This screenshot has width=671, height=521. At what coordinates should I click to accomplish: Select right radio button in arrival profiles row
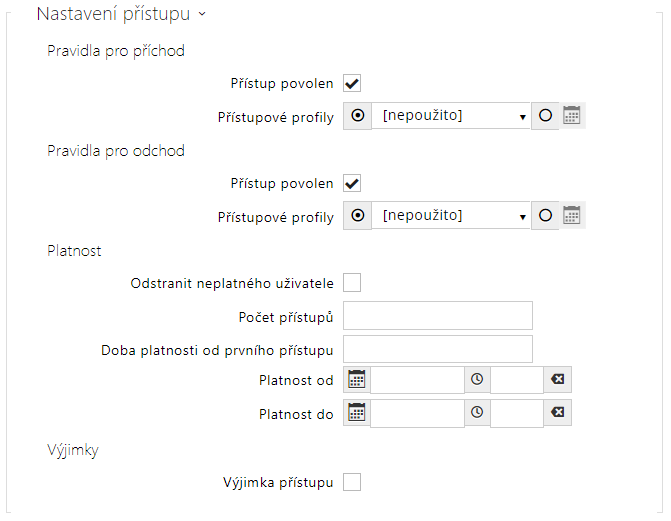pos(545,116)
